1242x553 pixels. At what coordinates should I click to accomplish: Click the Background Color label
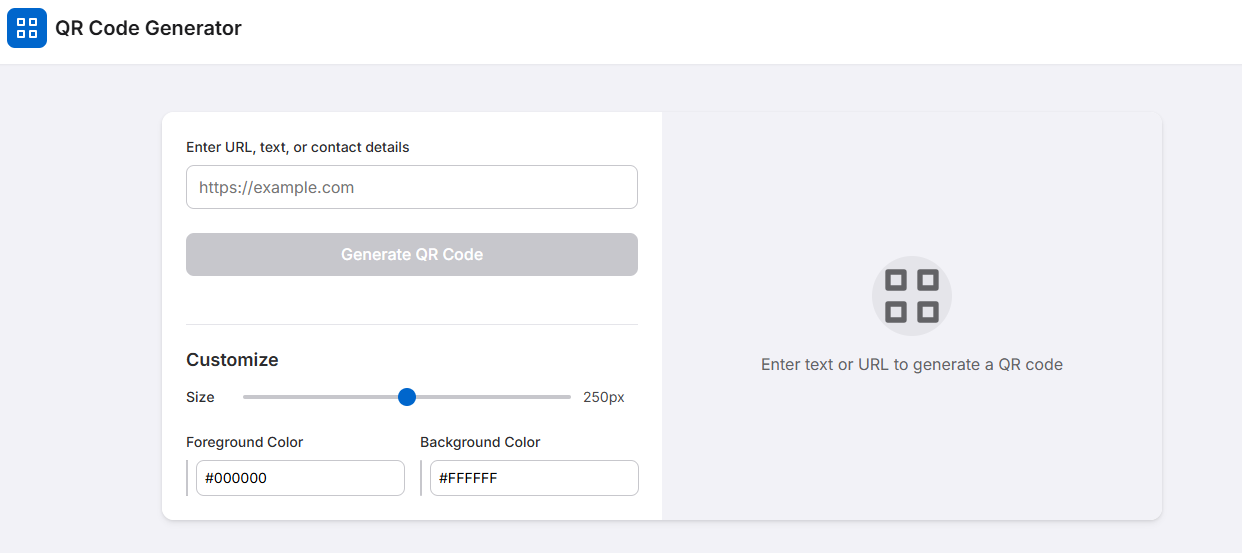[480, 442]
